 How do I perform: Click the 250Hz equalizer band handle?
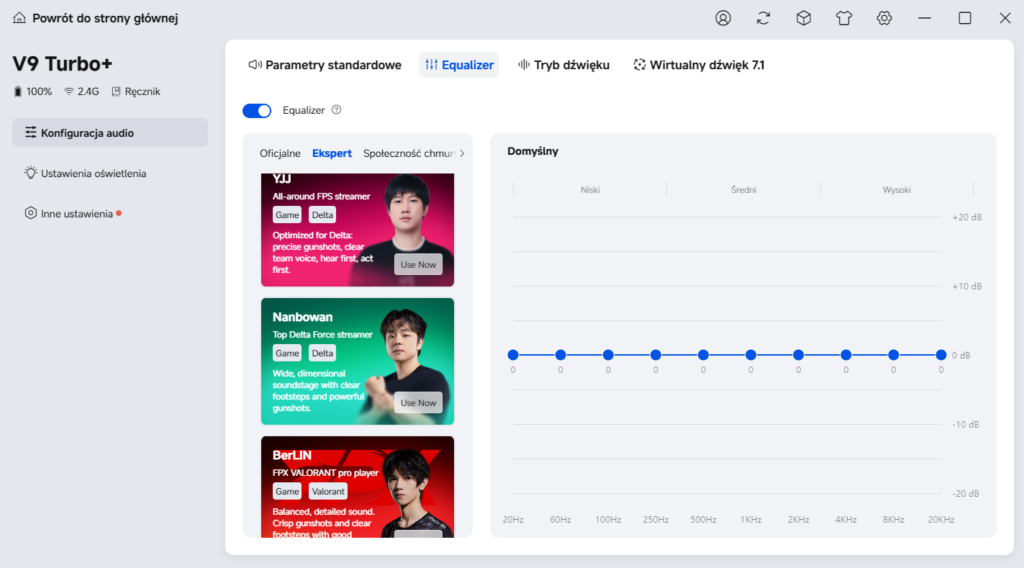[656, 355]
